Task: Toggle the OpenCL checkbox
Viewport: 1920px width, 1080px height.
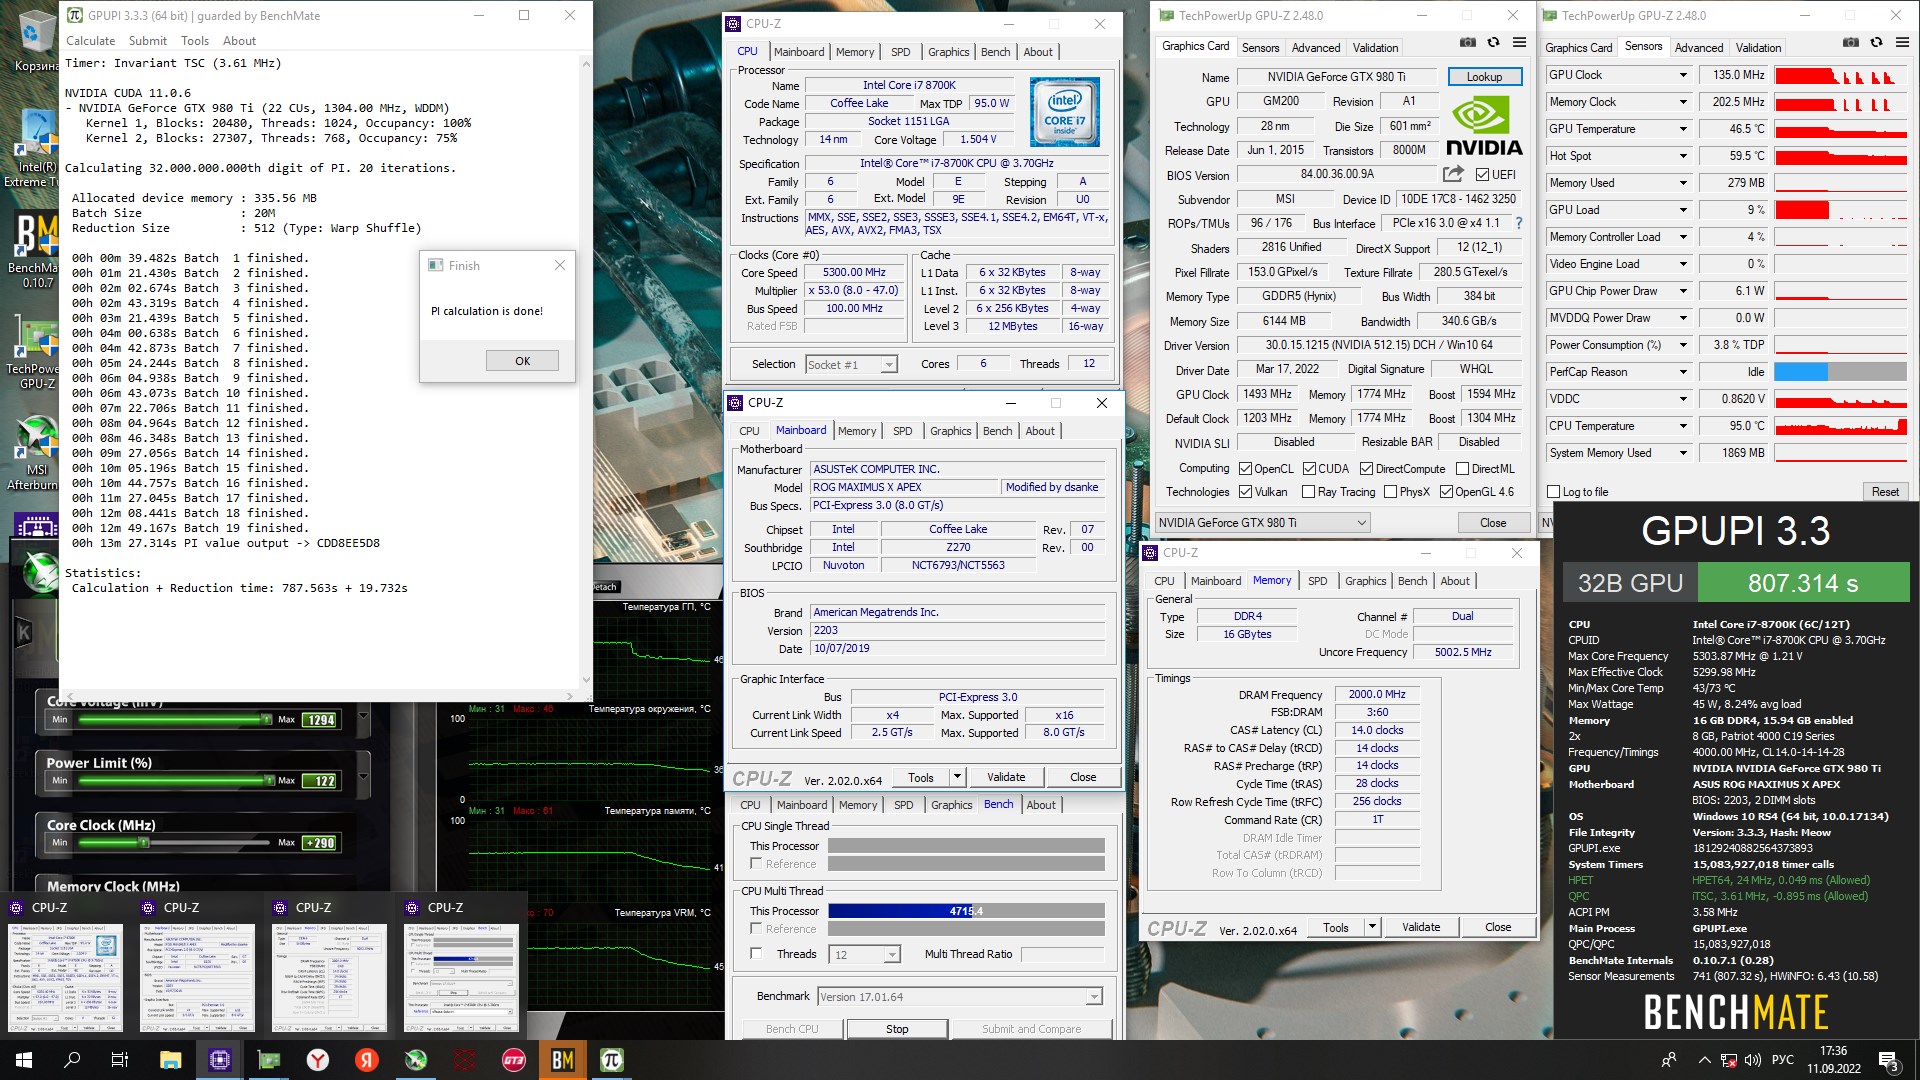Action: click(x=1245, y=469)
